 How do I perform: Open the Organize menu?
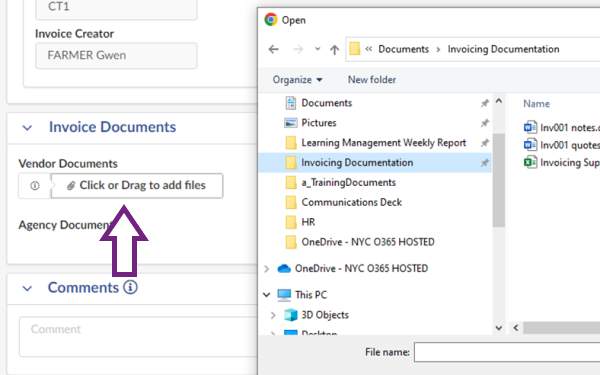pos(297,80)
